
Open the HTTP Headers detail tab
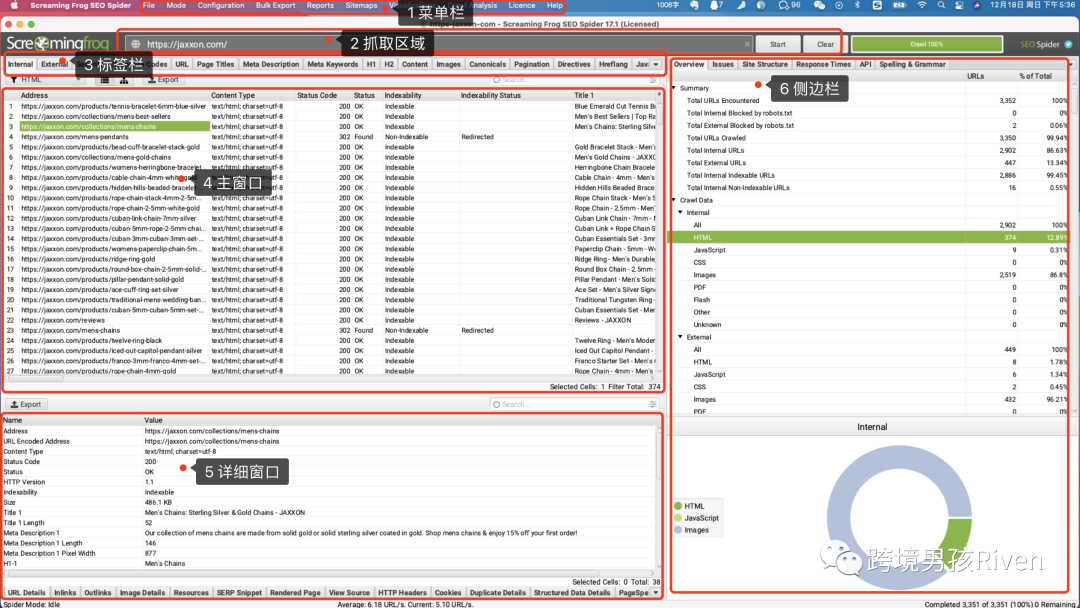pos(402,592)
